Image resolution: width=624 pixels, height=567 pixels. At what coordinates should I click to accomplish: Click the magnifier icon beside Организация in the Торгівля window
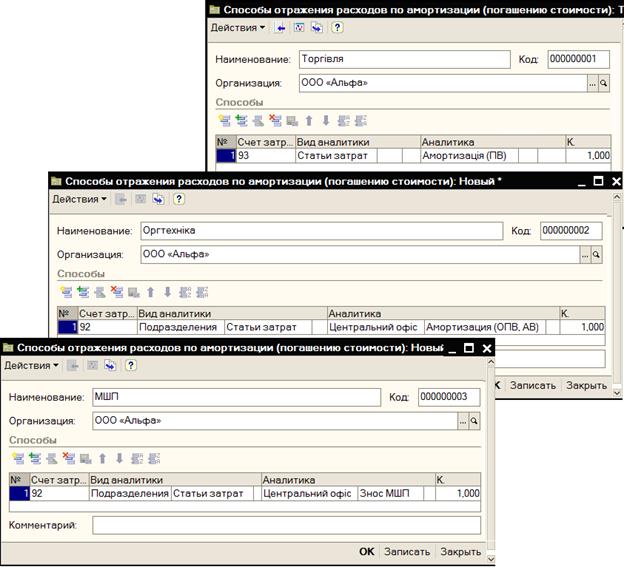point(603,85)
